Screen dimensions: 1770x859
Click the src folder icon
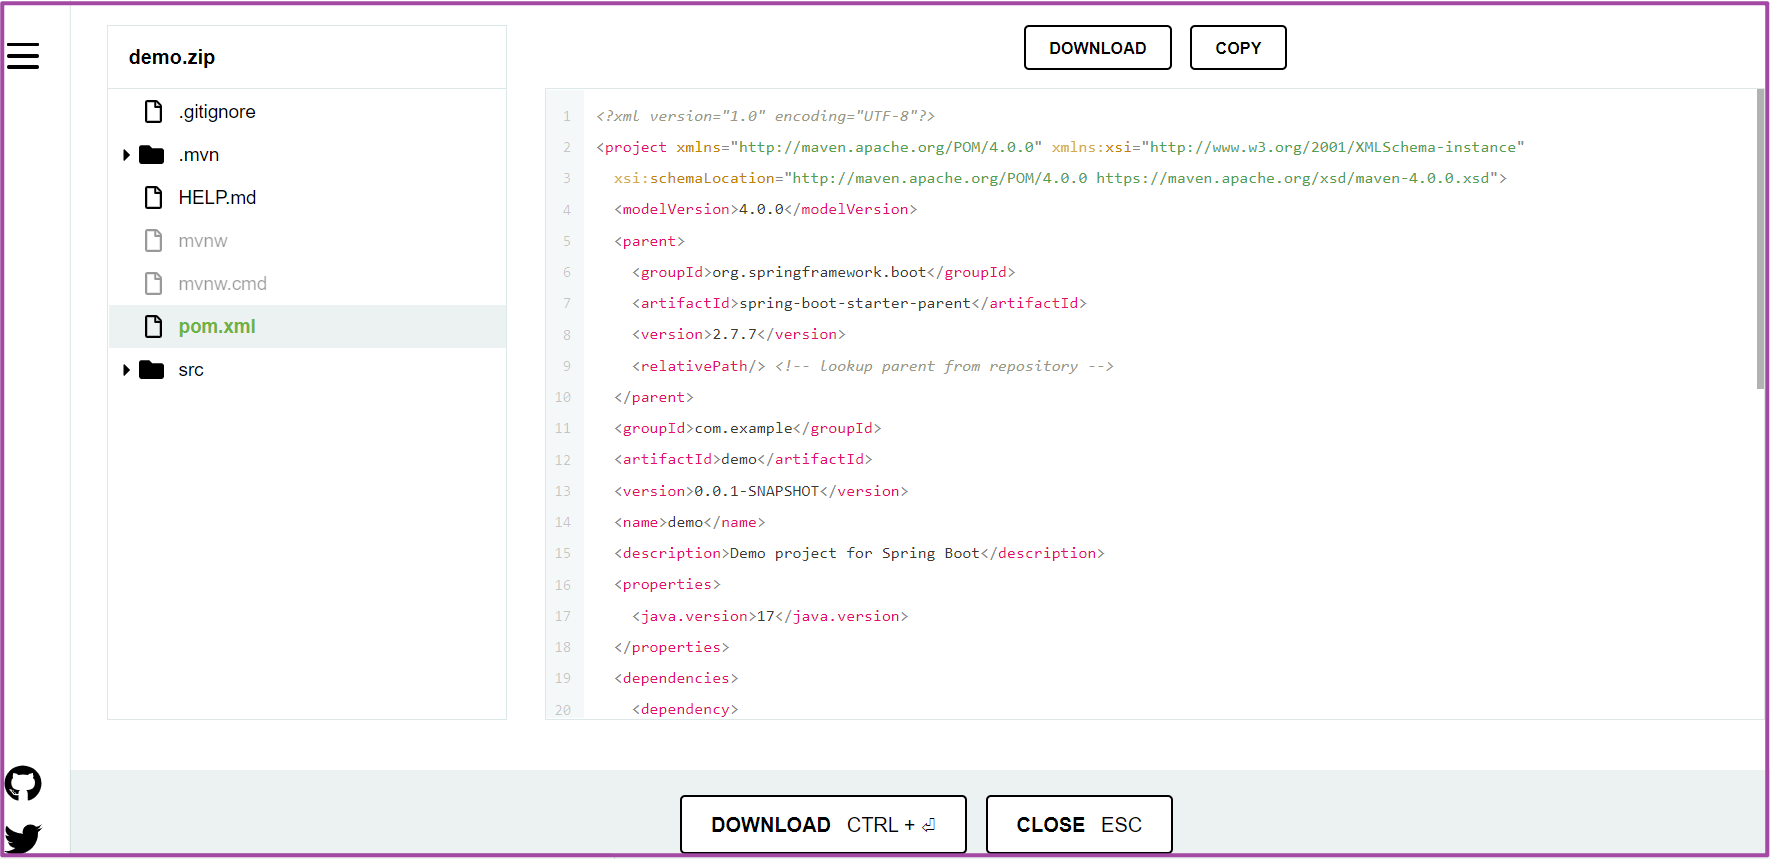click(152, 369)
